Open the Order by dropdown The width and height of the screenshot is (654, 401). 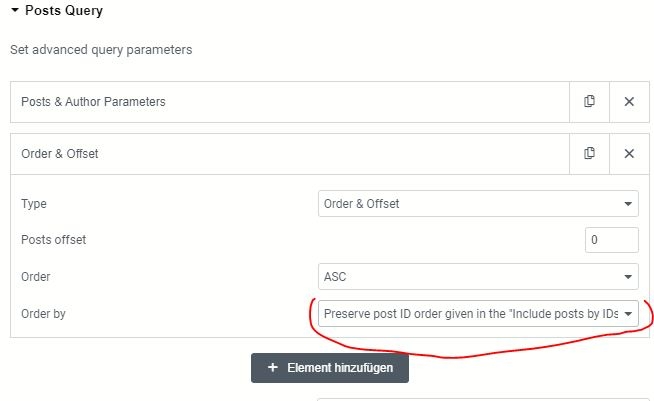coord(478,314)
